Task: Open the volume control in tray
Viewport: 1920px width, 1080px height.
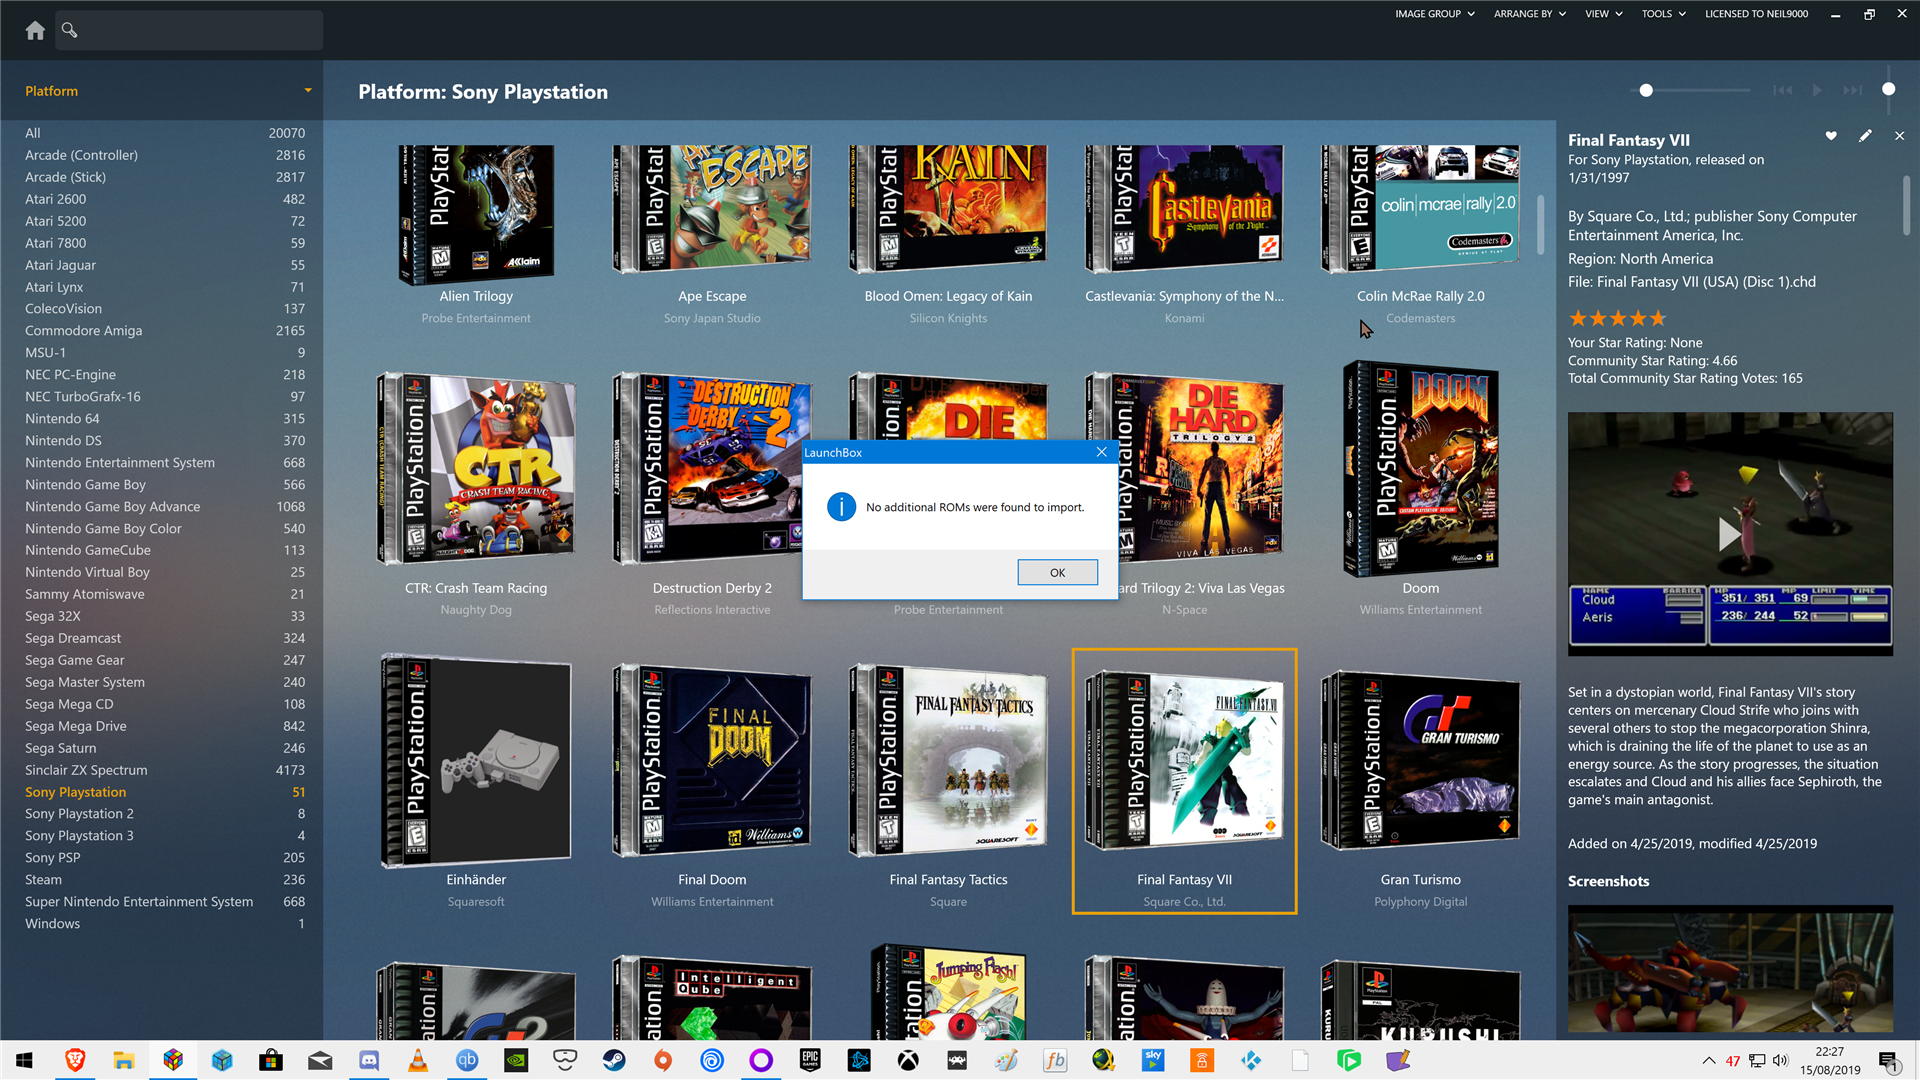Action: 1780,1060
